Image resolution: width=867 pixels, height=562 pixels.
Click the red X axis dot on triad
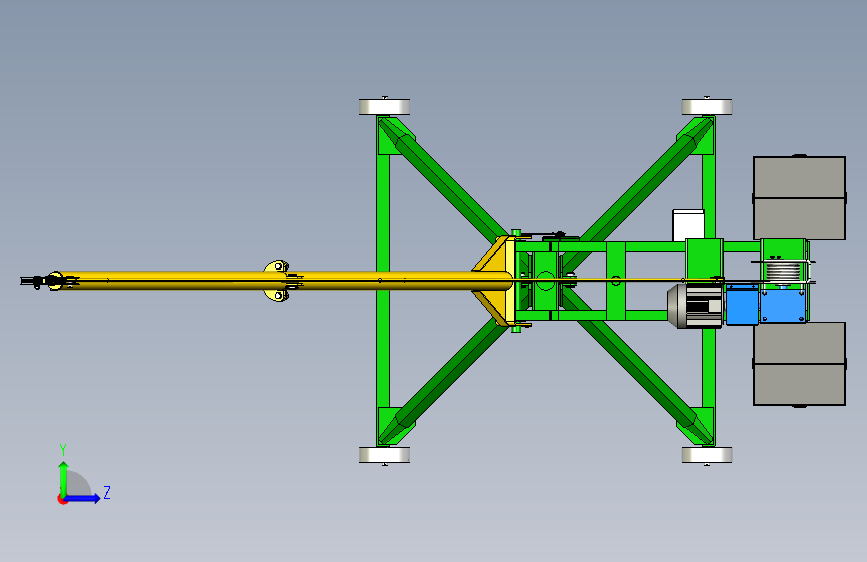(x=62, y=499)
